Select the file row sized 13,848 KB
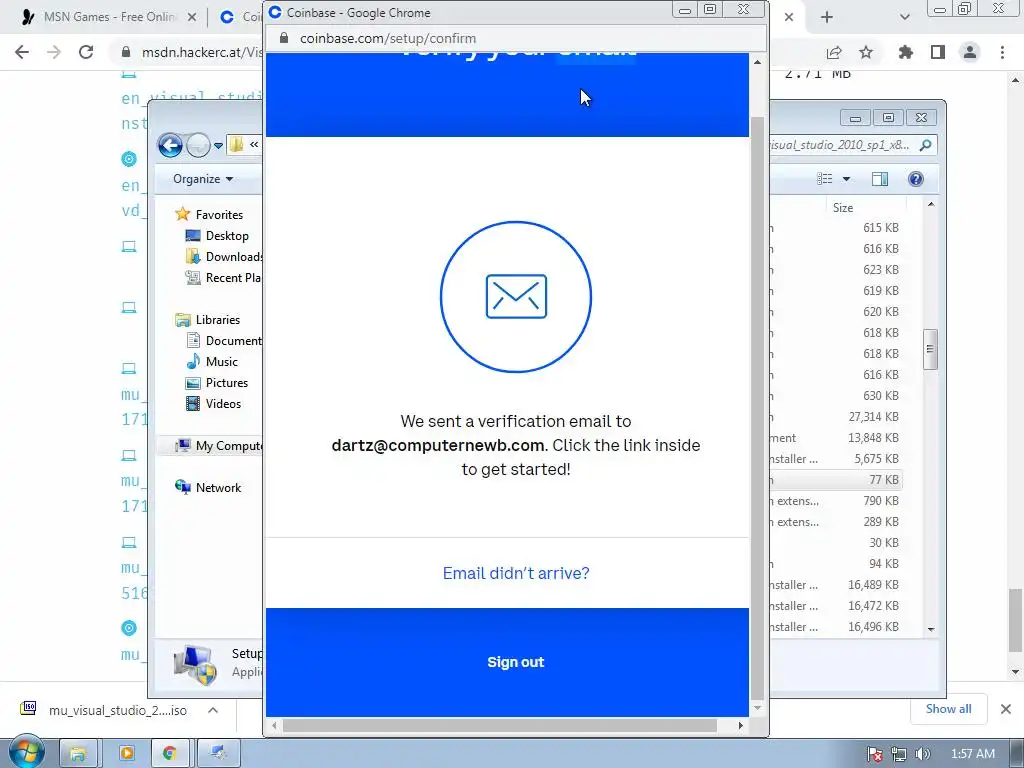This screenshot has height=768, width=1024. coord(836,438)
